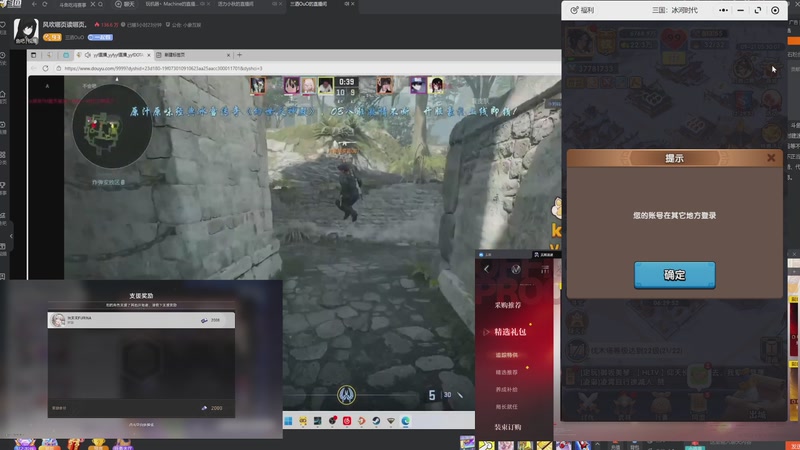Clear the Douyu search box with its X

click(92, 4)
